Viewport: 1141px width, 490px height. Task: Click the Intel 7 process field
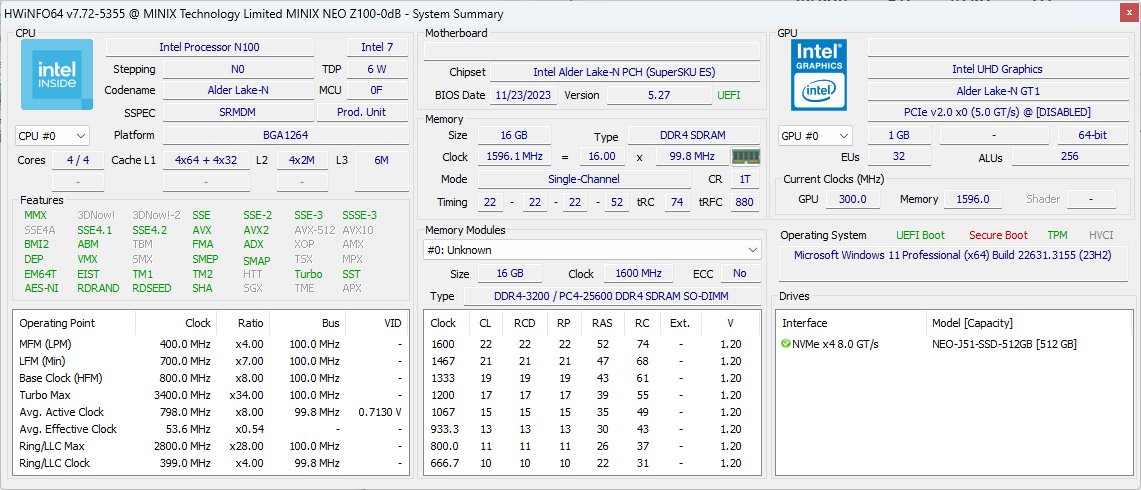377,47
